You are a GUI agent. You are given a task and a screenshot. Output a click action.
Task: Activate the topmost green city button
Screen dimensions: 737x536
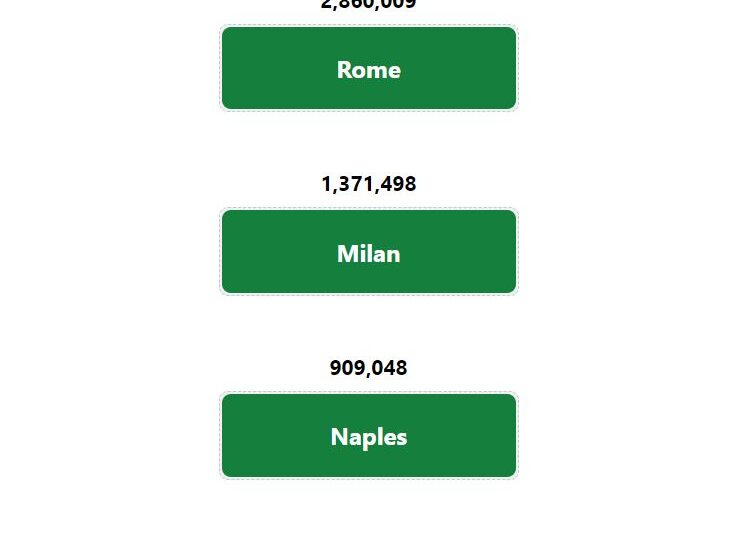369,68
